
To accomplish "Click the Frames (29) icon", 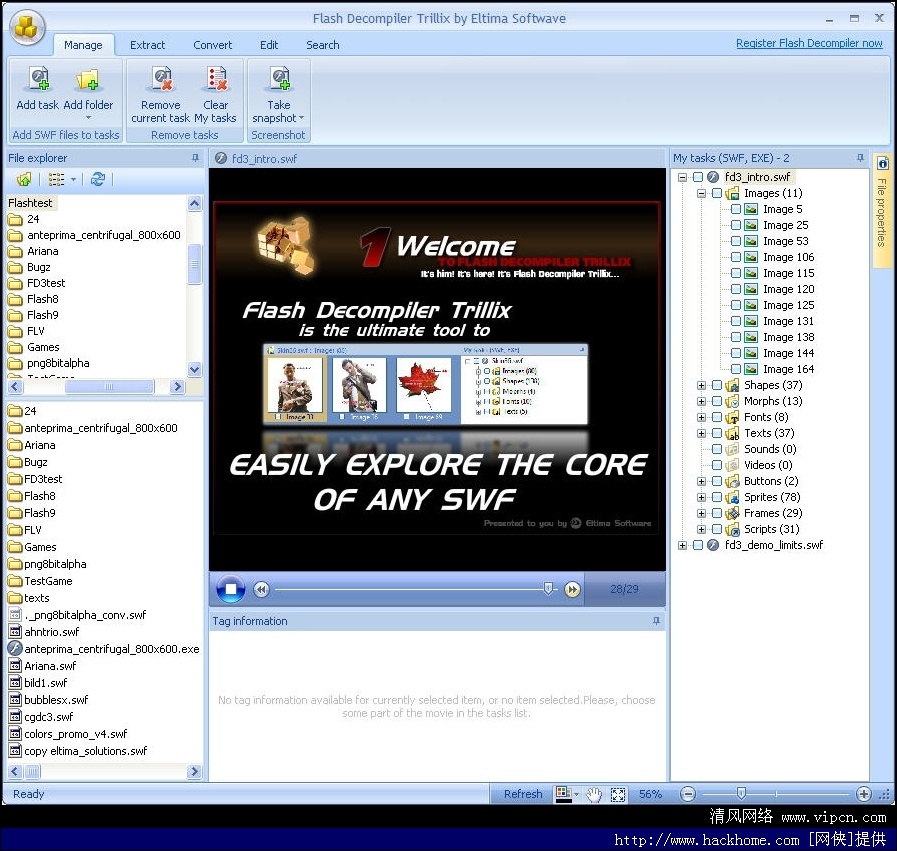I will (x=732, y=514).
